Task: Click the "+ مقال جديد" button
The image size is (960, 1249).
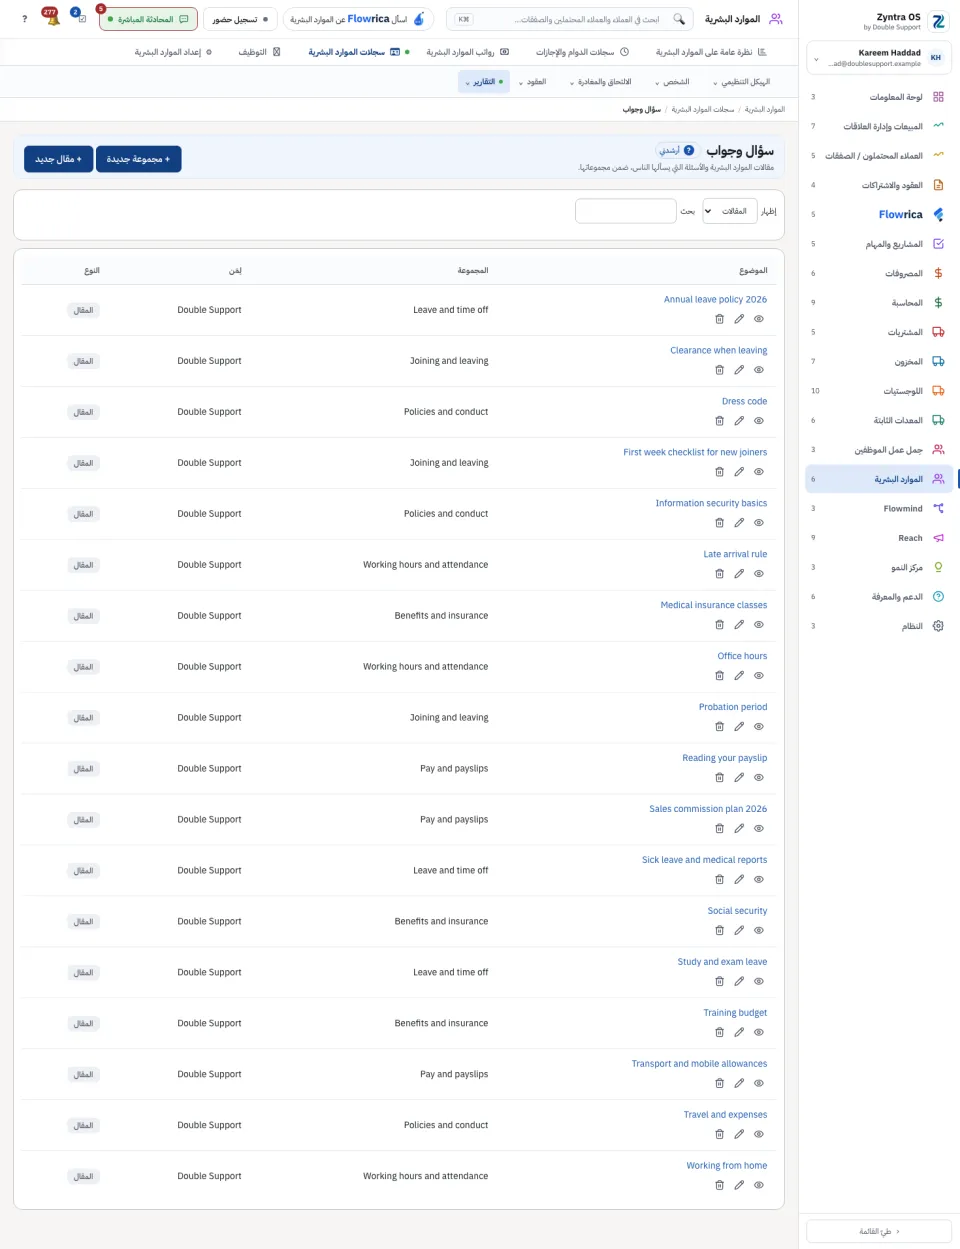Action: pyautogui.click(x=59, y=159)
